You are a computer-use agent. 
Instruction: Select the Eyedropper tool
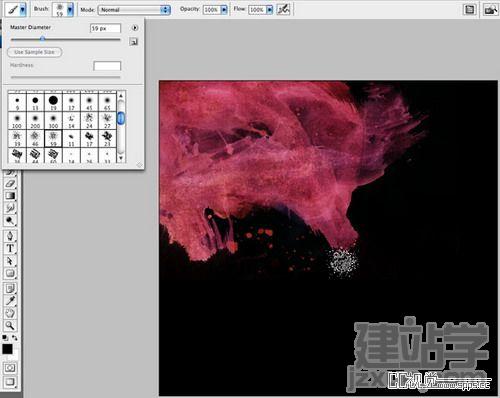10,301
